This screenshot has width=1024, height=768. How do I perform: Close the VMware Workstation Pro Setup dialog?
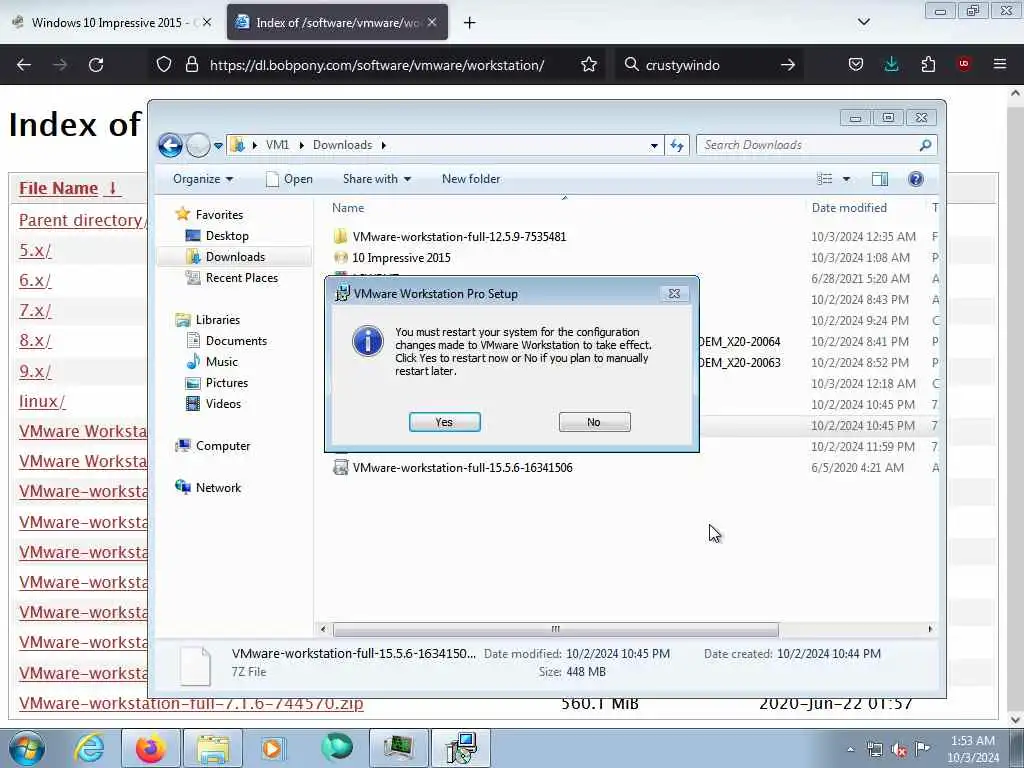click(674, 294)
